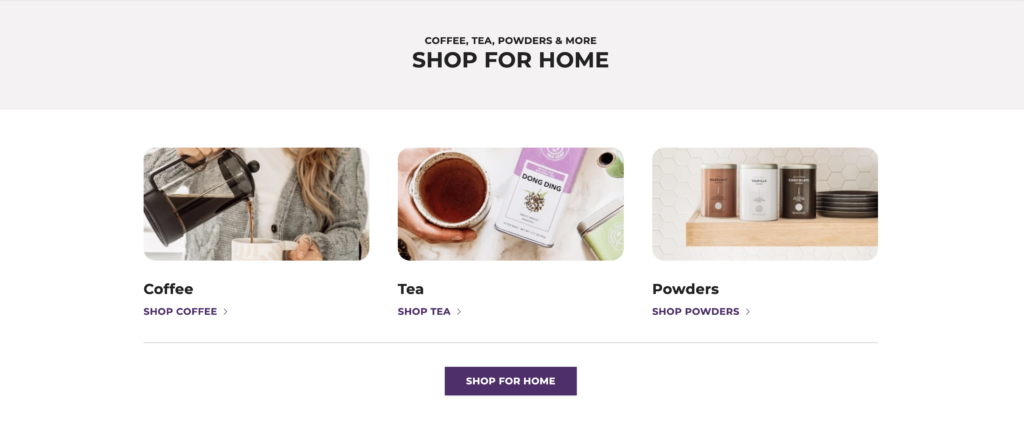Viewport: 1024px width, 423px height.
Task: Select the Coffee category heading
Action: click(168, 289)
